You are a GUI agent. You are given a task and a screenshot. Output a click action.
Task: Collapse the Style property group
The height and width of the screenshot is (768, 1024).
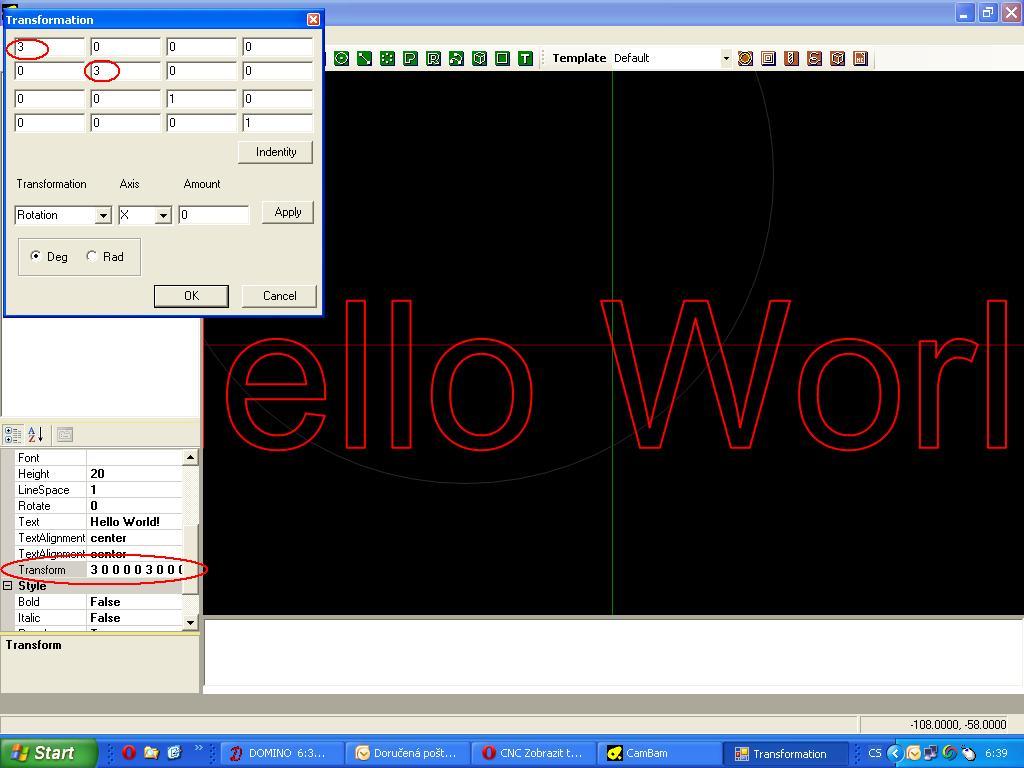(x=8, y=586)
